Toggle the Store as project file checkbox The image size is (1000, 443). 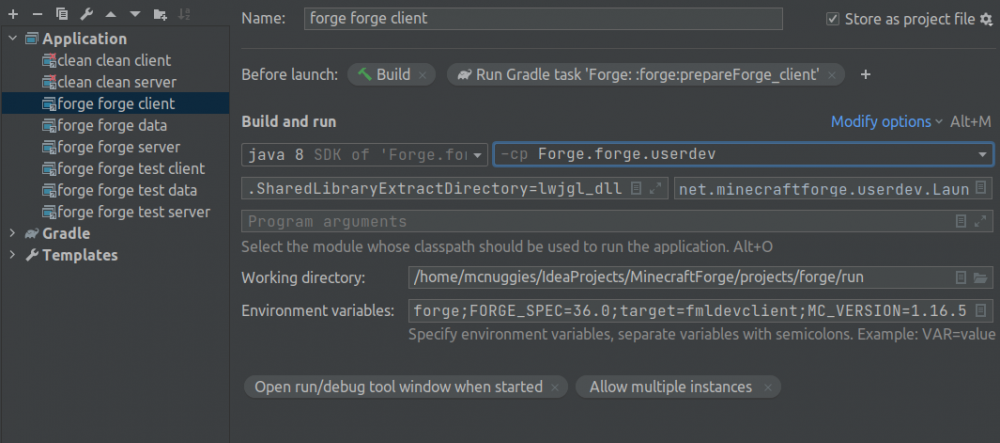click(833, 19)
